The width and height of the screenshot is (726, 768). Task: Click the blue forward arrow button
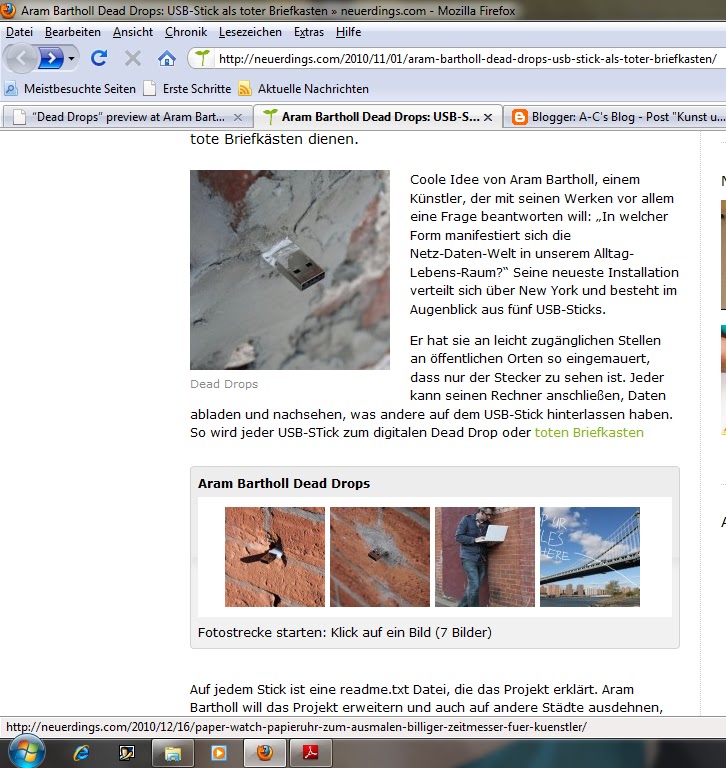(51, 59)
